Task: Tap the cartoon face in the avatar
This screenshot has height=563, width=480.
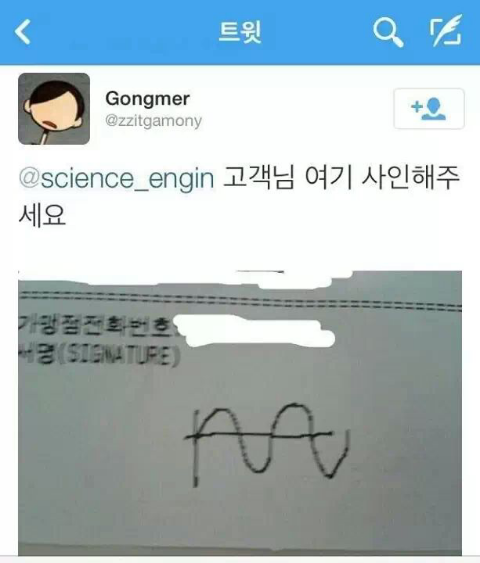Action: [x=54, y=106]
